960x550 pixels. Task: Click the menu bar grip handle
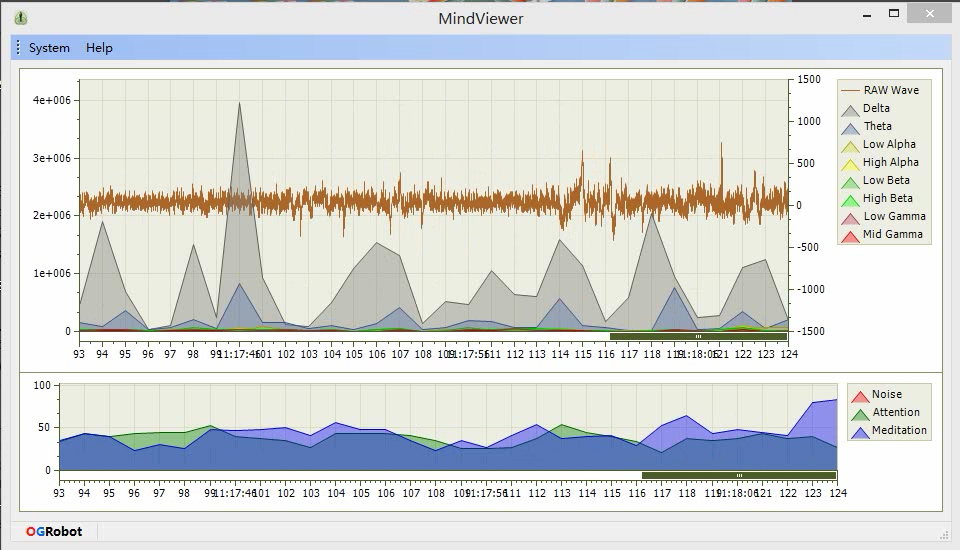(18, 48)
